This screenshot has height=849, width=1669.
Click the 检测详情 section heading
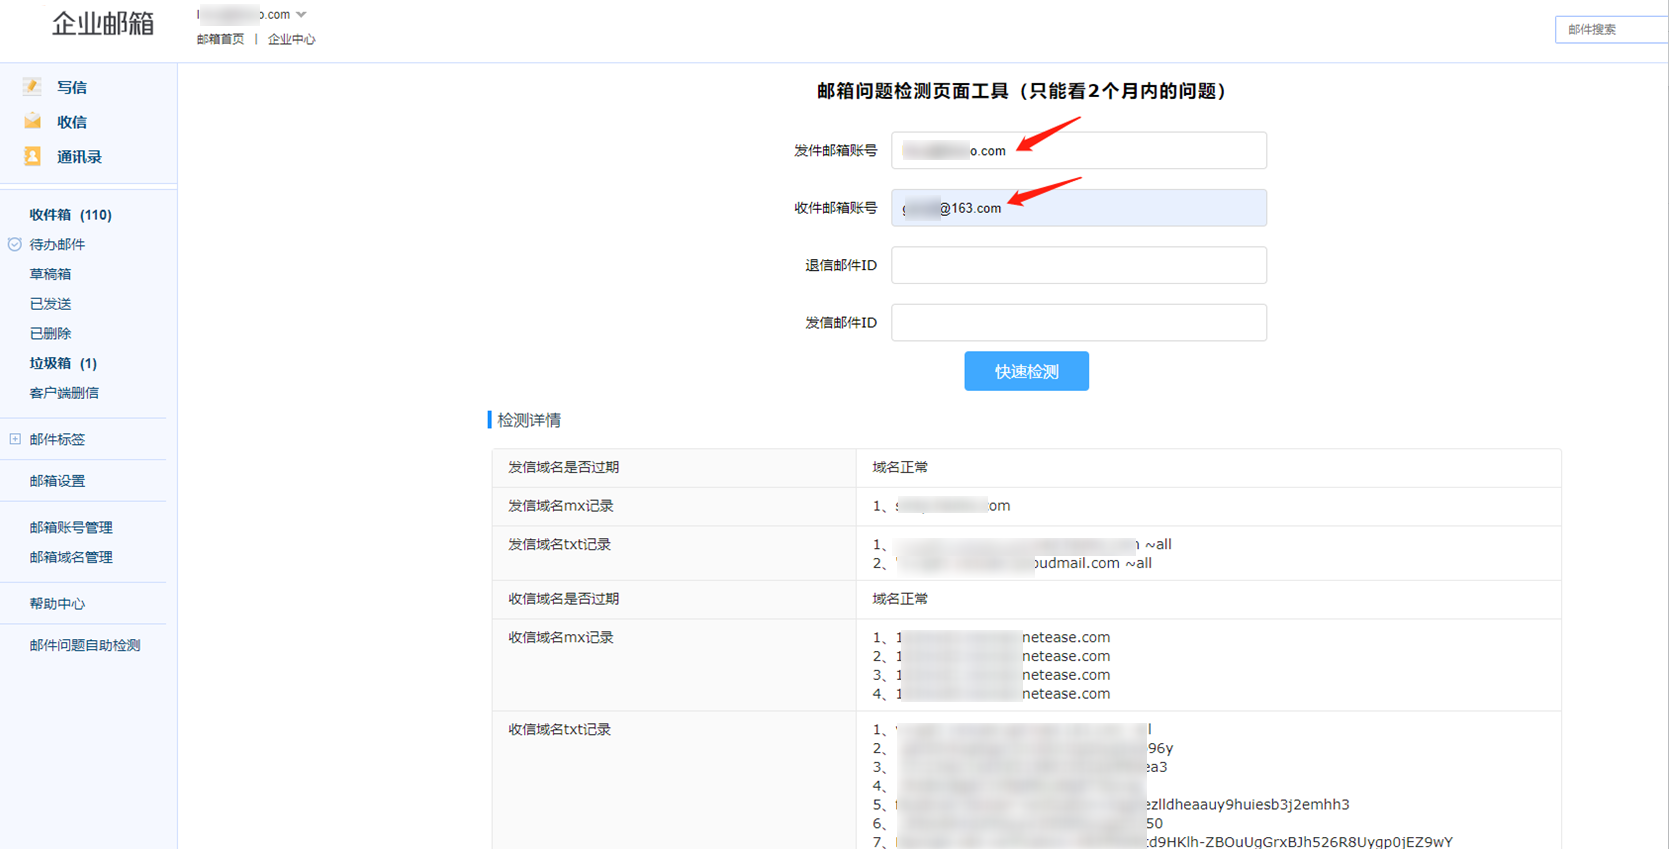pos(529,420)
